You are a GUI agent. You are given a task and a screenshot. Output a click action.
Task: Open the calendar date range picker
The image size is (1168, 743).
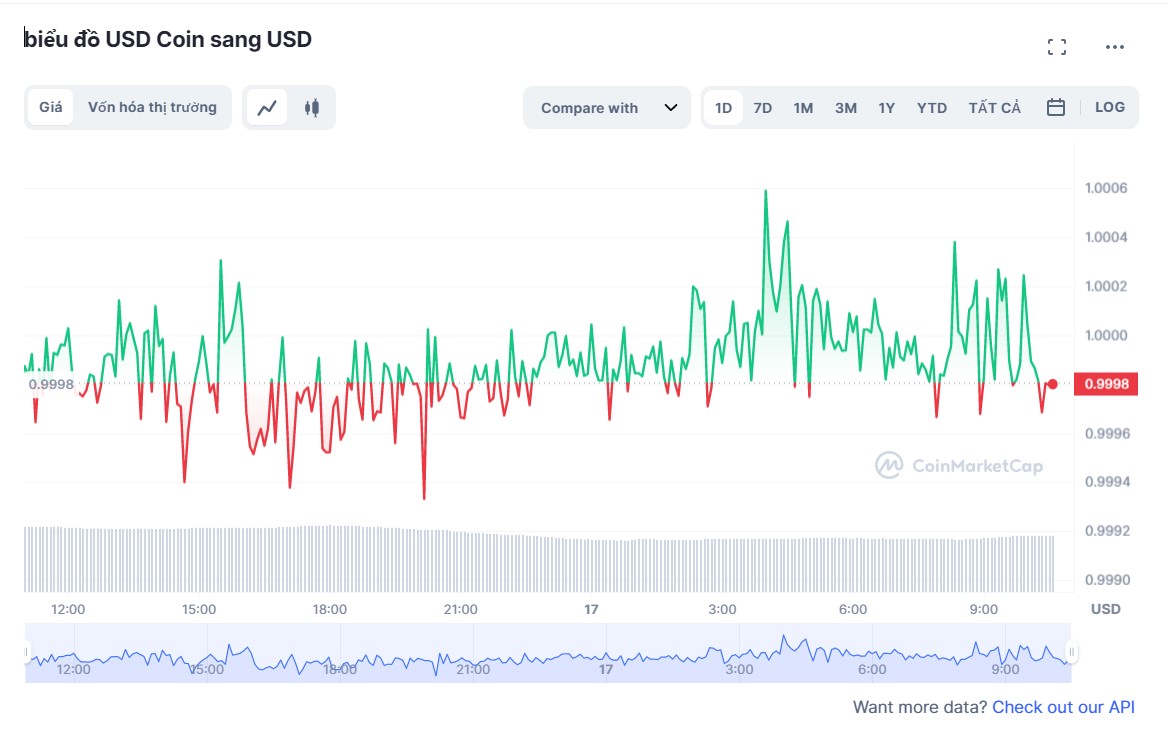click(1055, 108)
